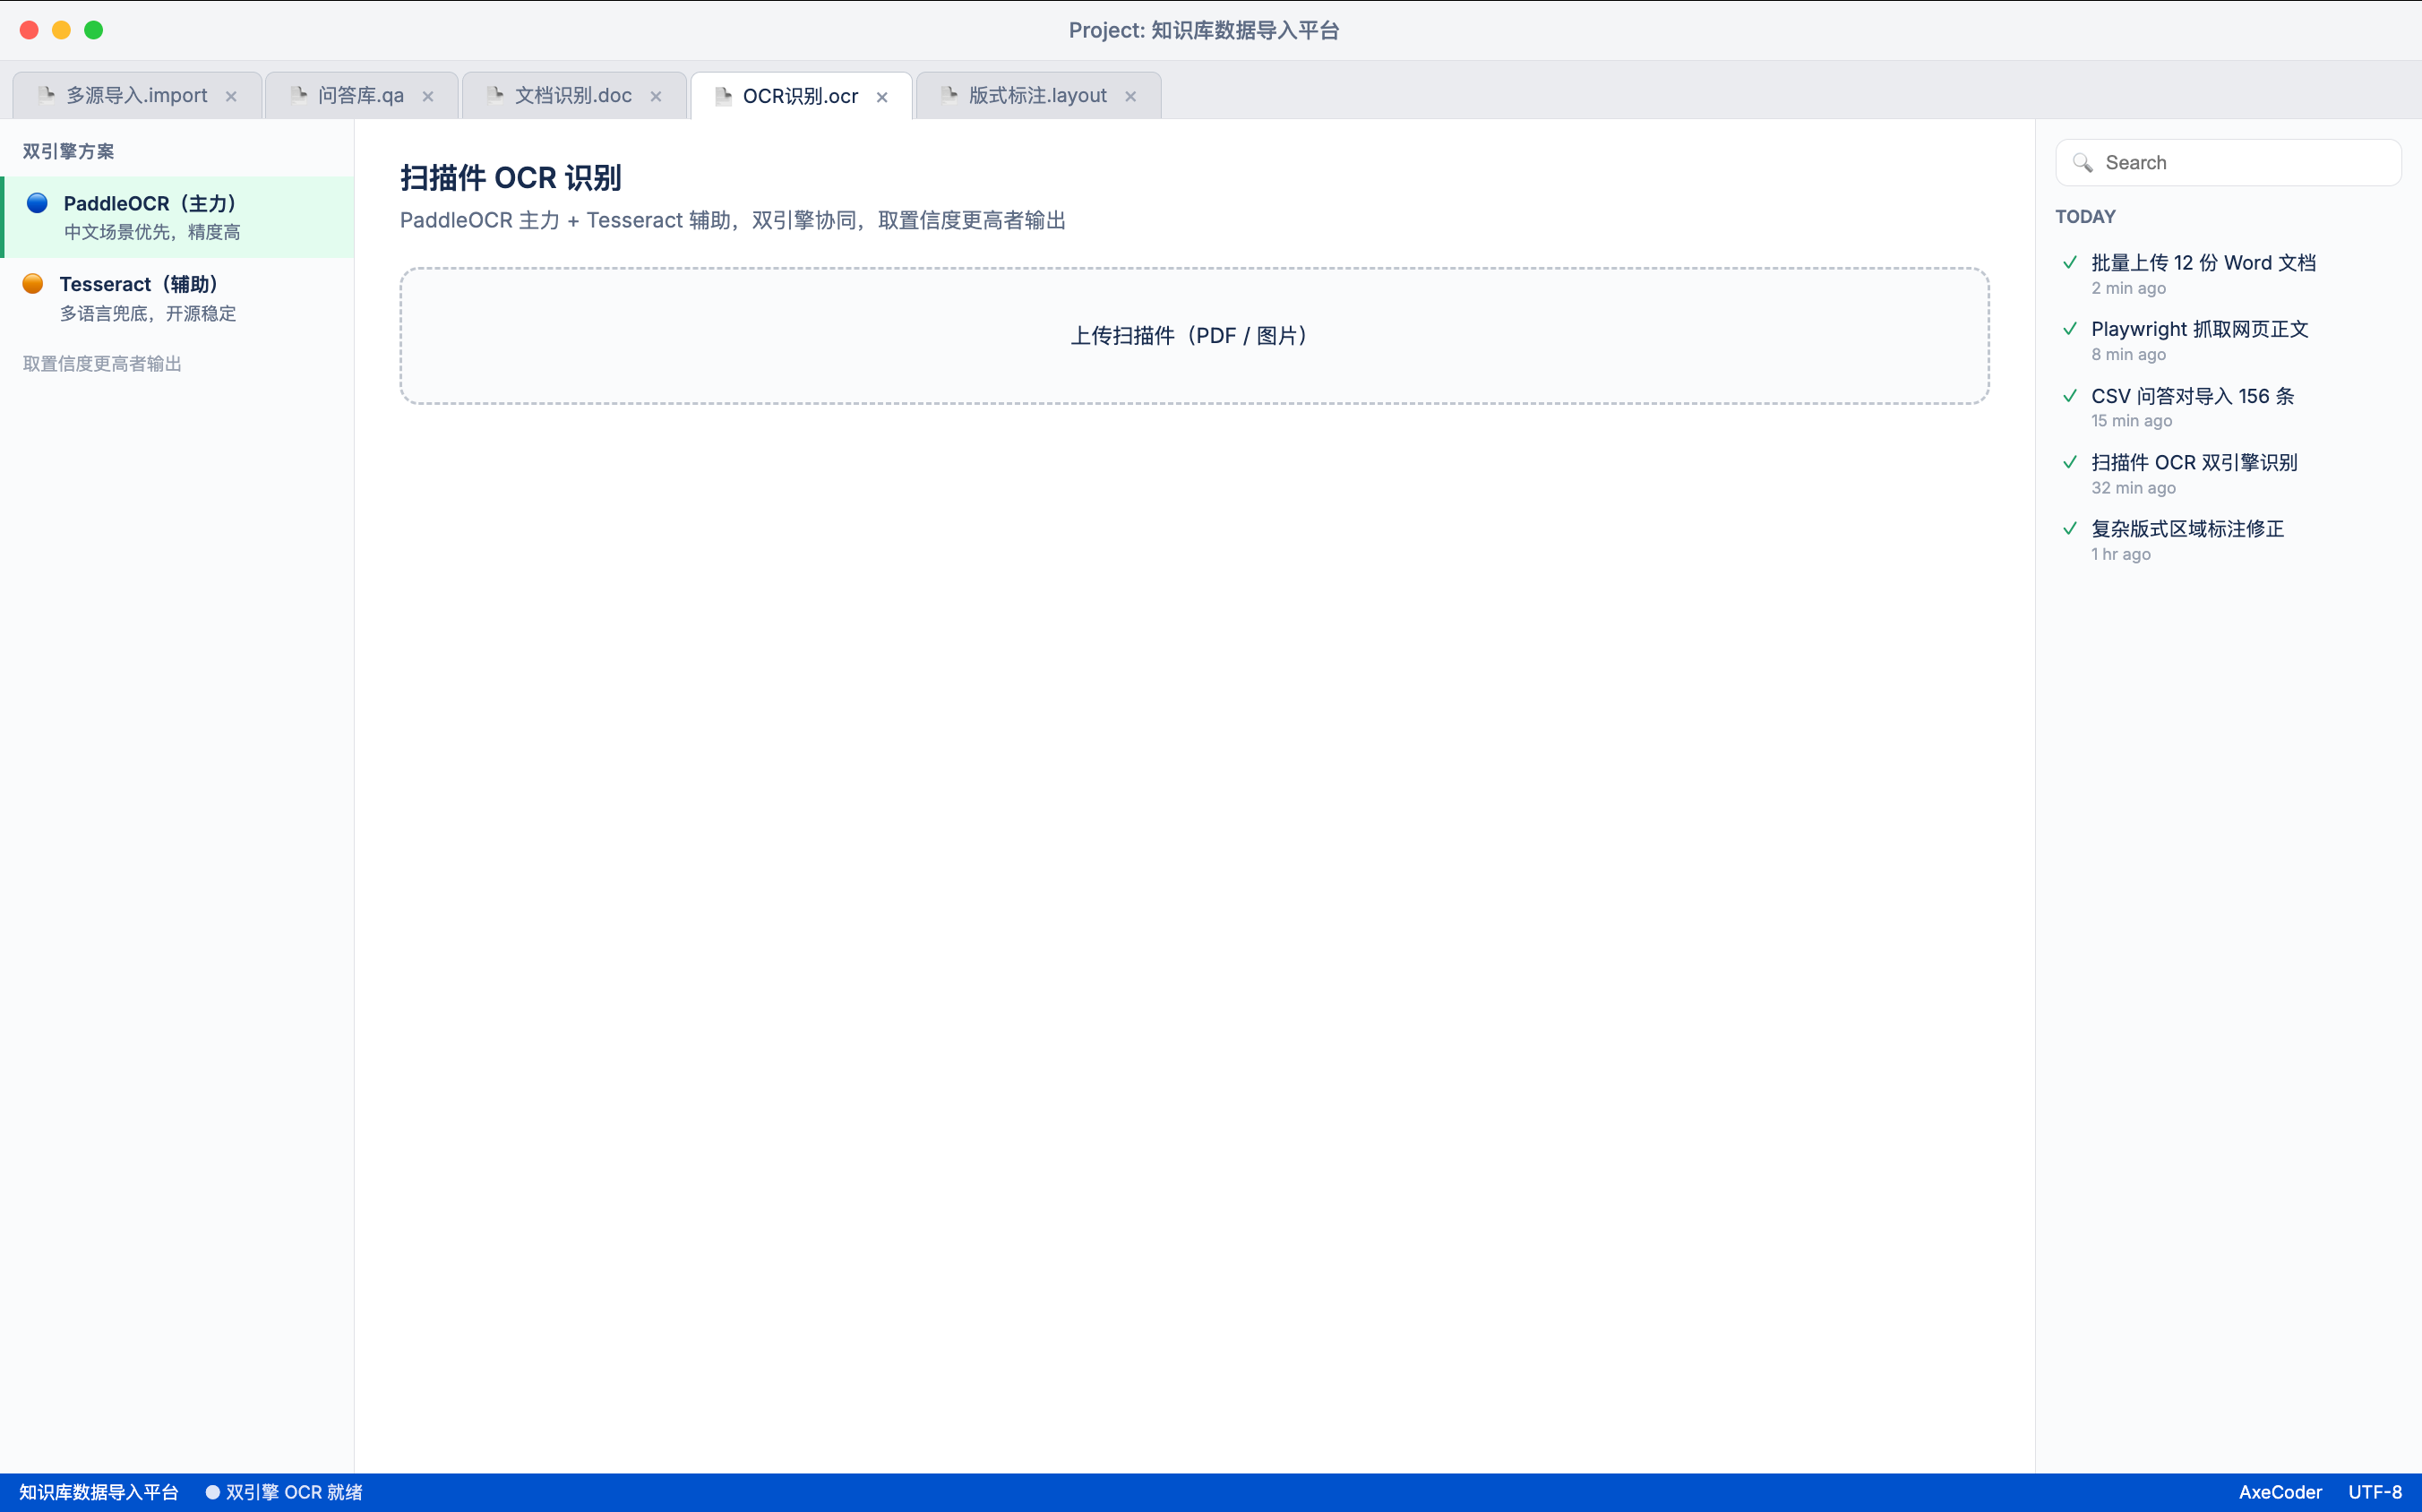Viewport: 2422px width, 1512px height.
Task: Click the UTF-8 encoding indicator
Action: 2375,1492
